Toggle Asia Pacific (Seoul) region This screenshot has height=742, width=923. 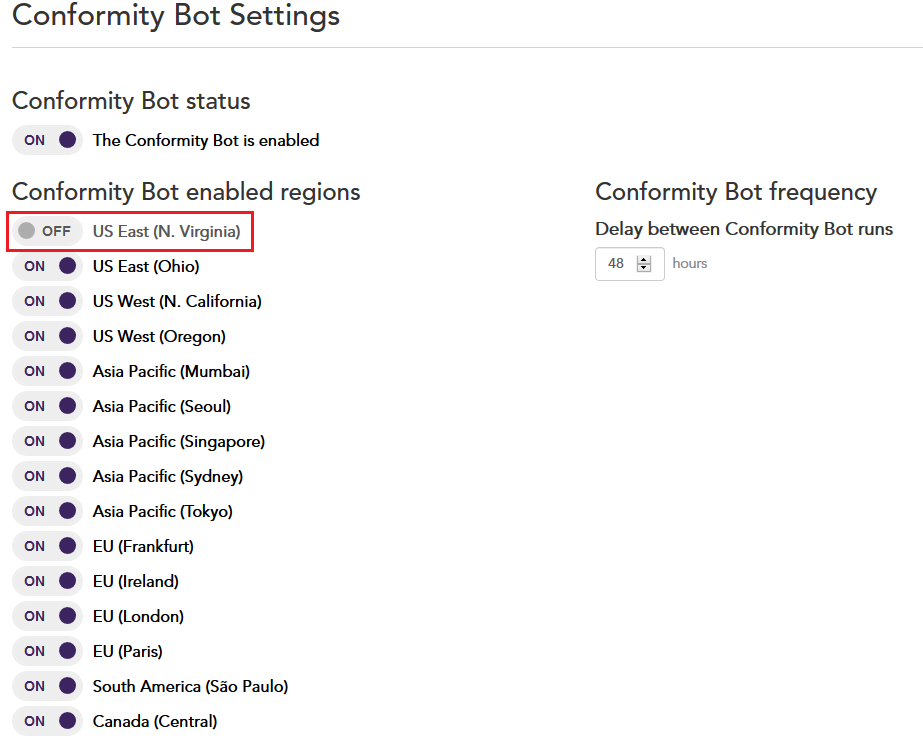[x=47, y=406]
